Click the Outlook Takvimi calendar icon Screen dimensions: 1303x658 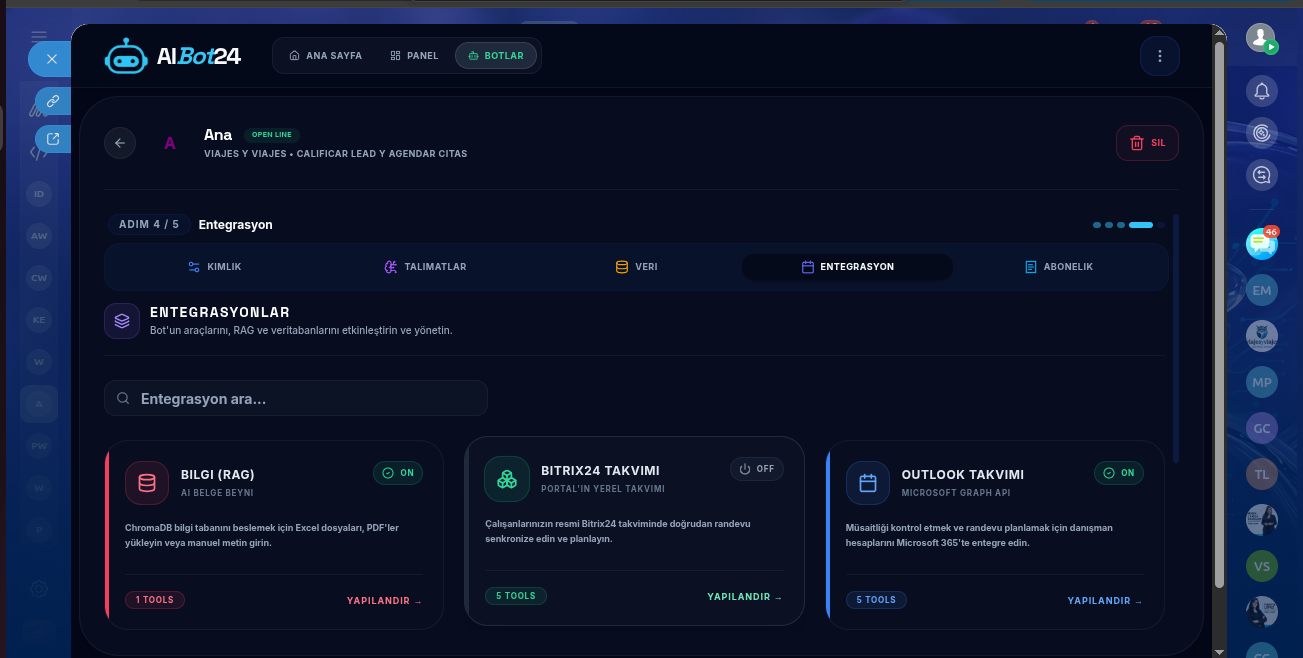point(868,483)
